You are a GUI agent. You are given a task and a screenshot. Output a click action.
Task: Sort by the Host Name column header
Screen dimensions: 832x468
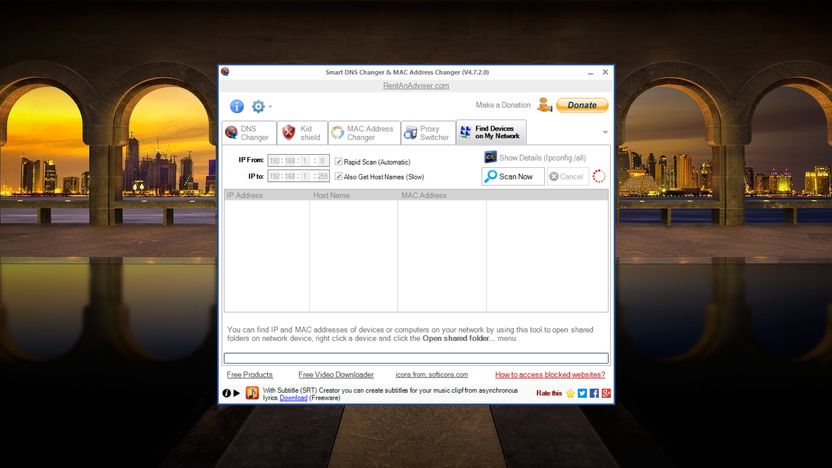[x=353, y=195]
